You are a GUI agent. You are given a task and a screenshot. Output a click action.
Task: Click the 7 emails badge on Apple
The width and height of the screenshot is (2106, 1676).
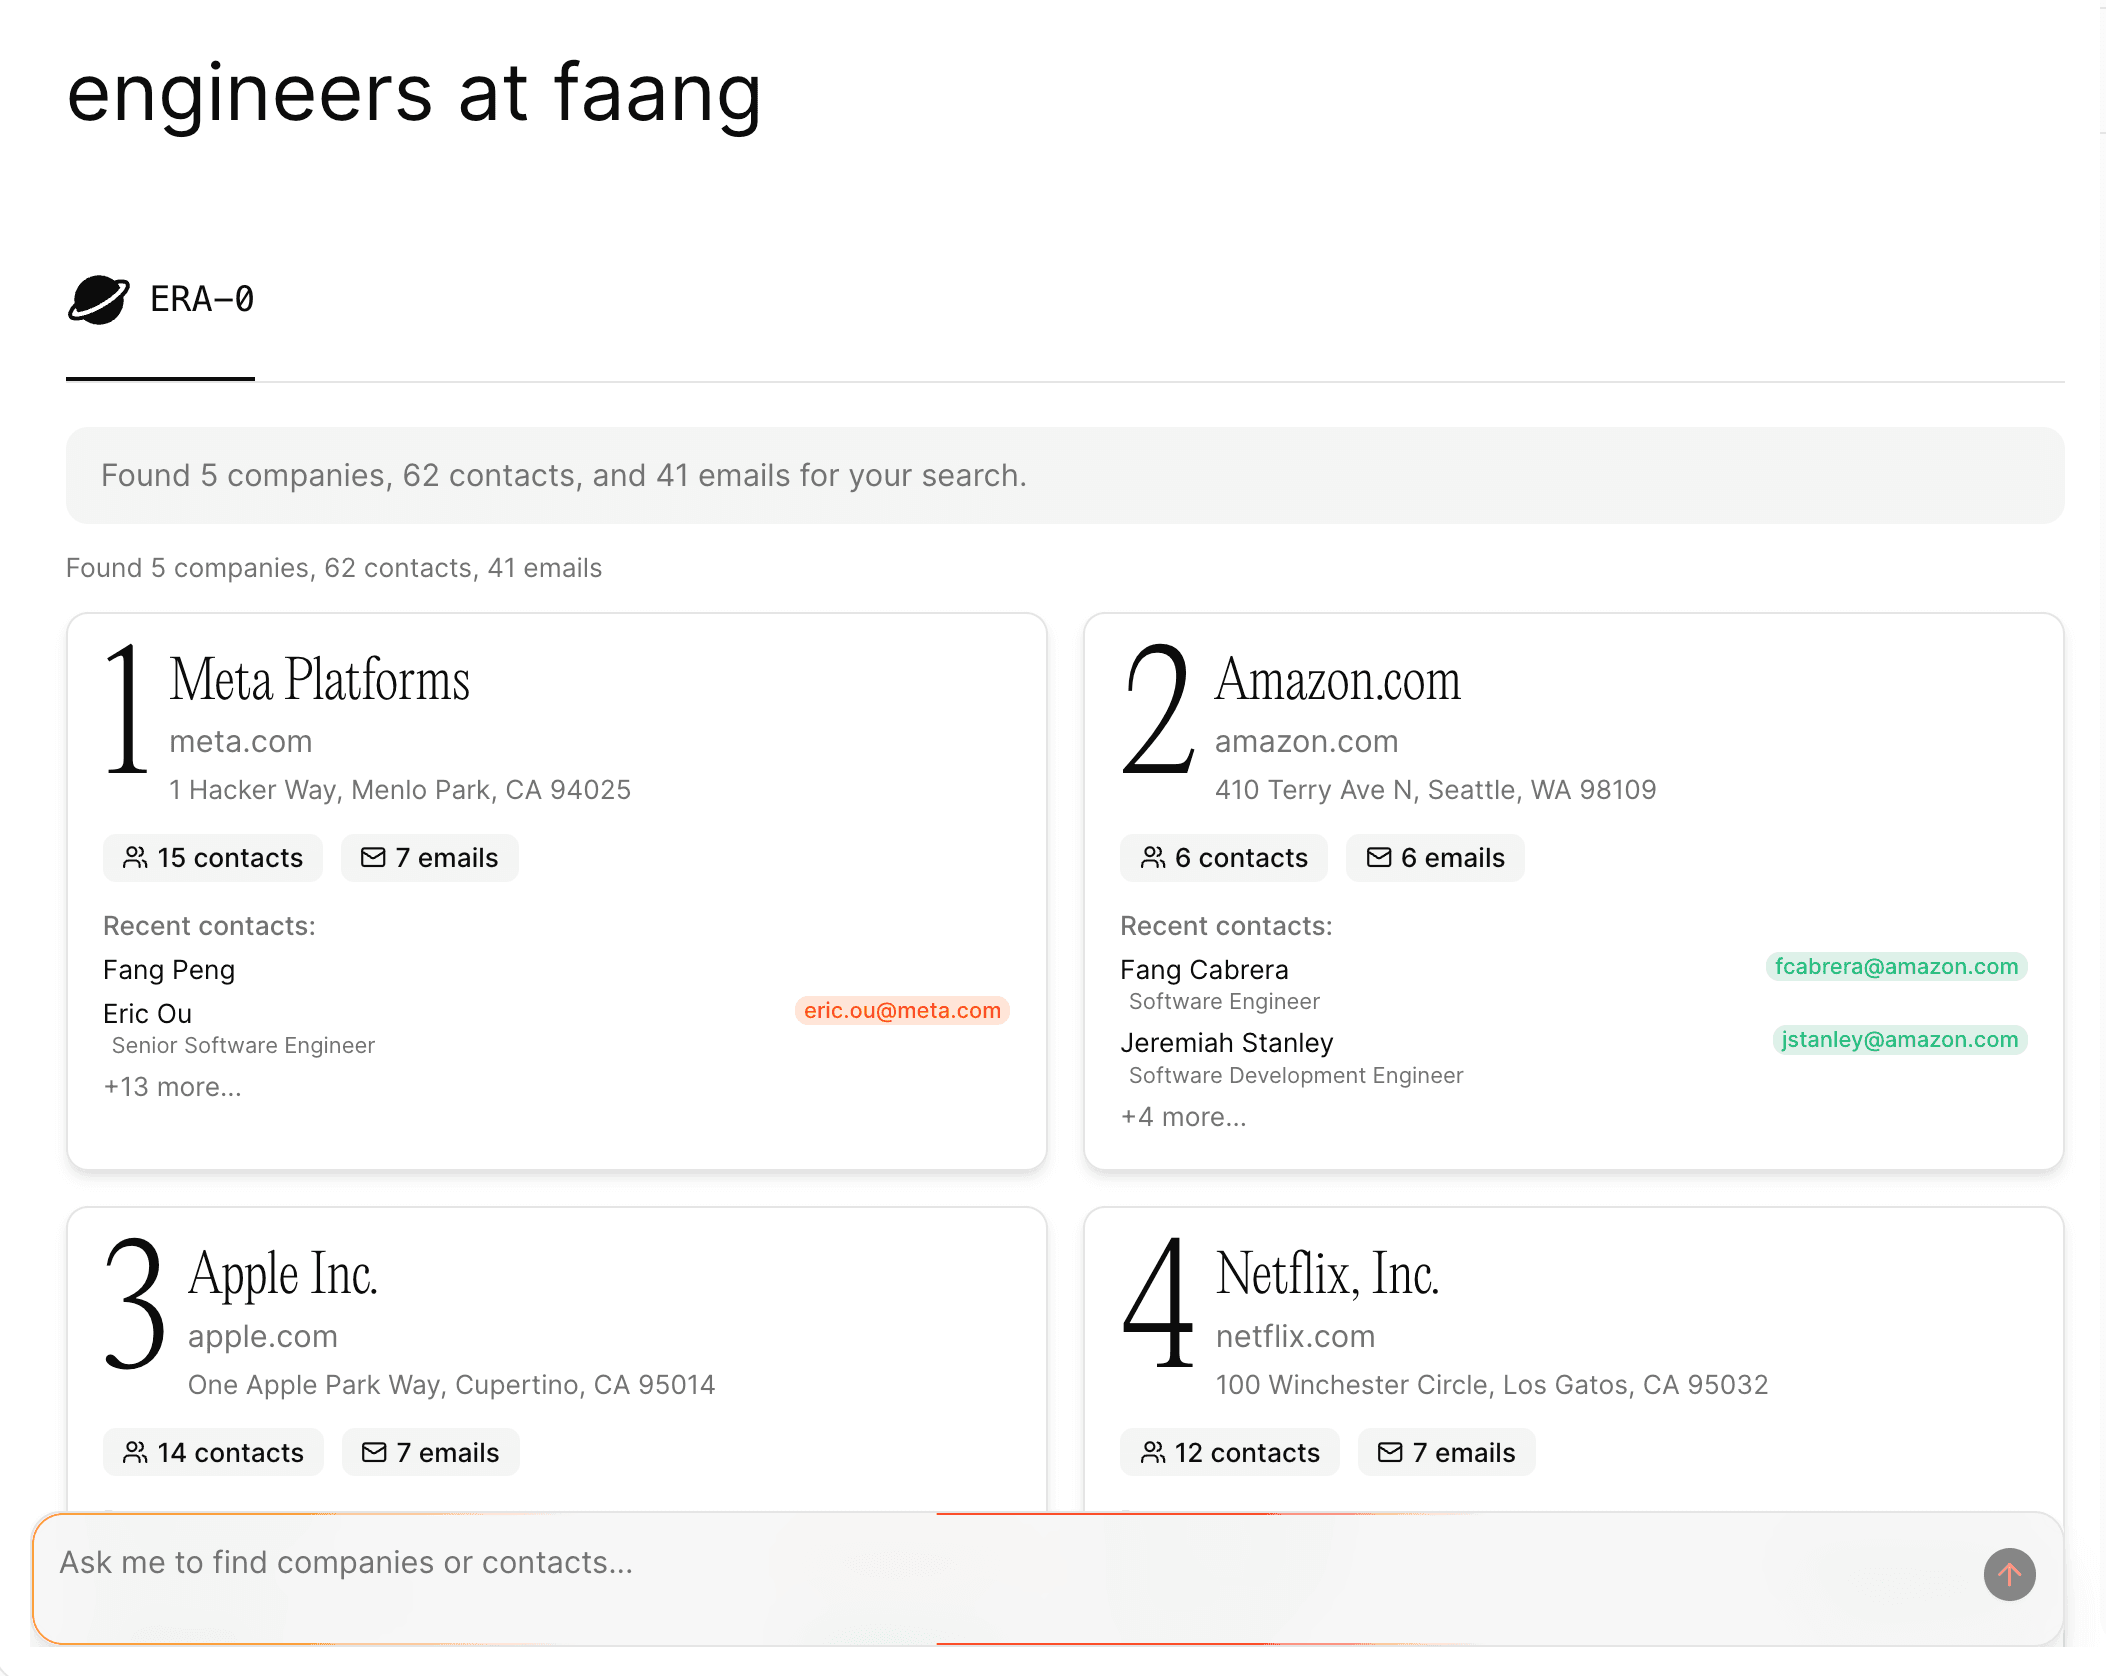(x=431, y=1452)
